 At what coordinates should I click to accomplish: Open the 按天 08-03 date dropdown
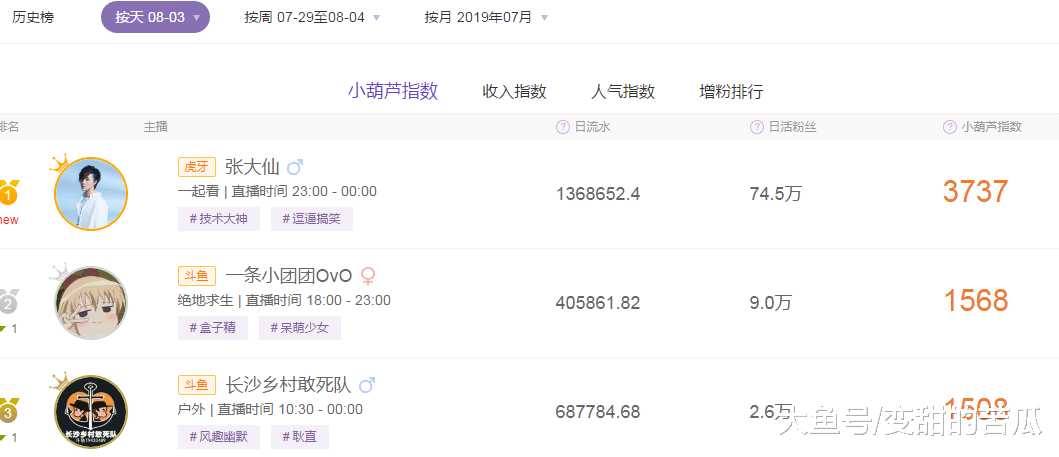point(155,18)
